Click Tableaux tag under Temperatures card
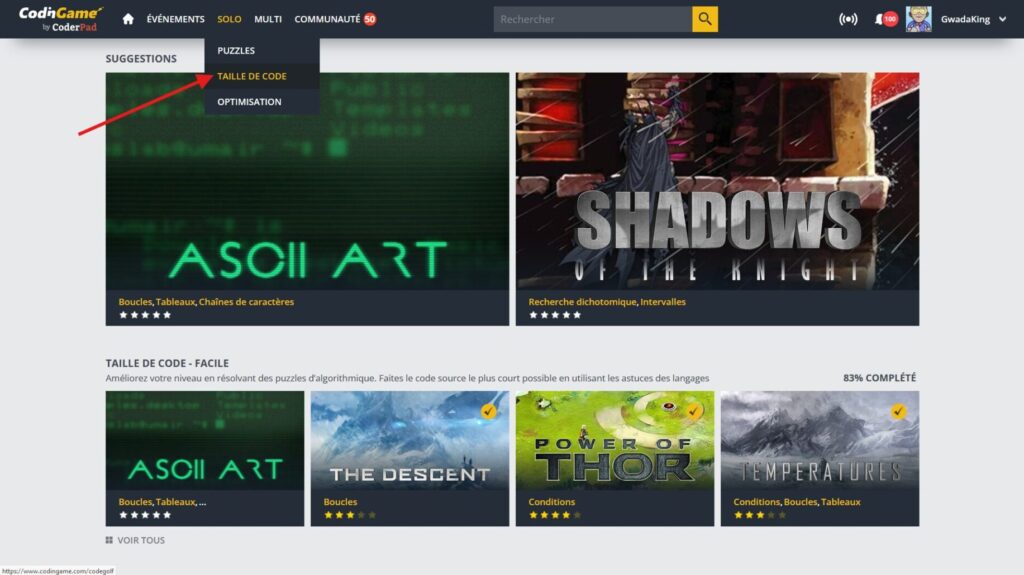This screenshot has height=575, width=1024. [840, 502]
